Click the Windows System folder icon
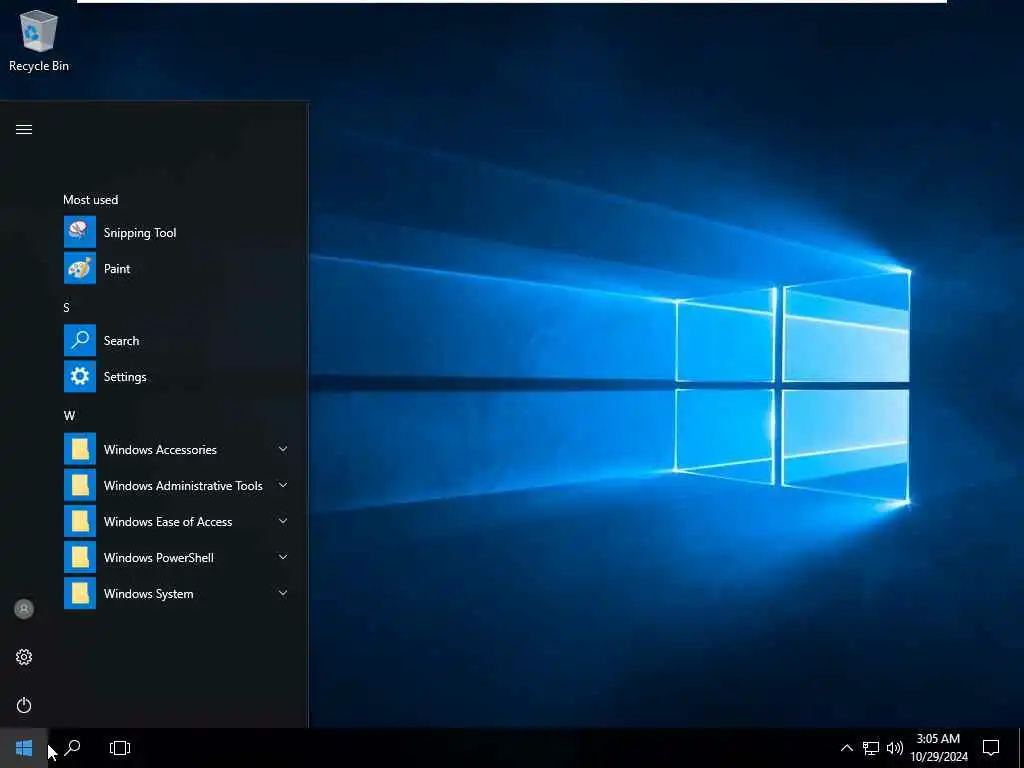 coord(80,593)
